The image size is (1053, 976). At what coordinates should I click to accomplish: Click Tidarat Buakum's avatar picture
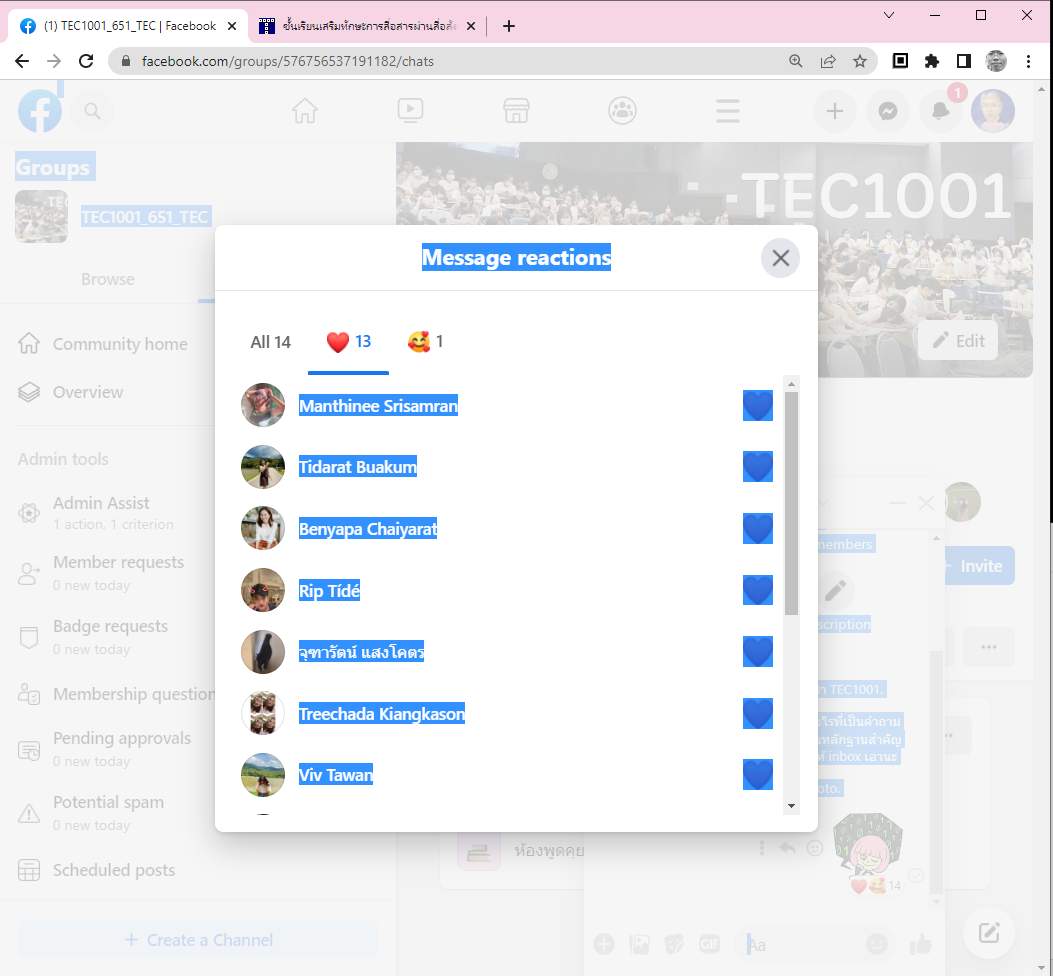(x=263, y=467)
